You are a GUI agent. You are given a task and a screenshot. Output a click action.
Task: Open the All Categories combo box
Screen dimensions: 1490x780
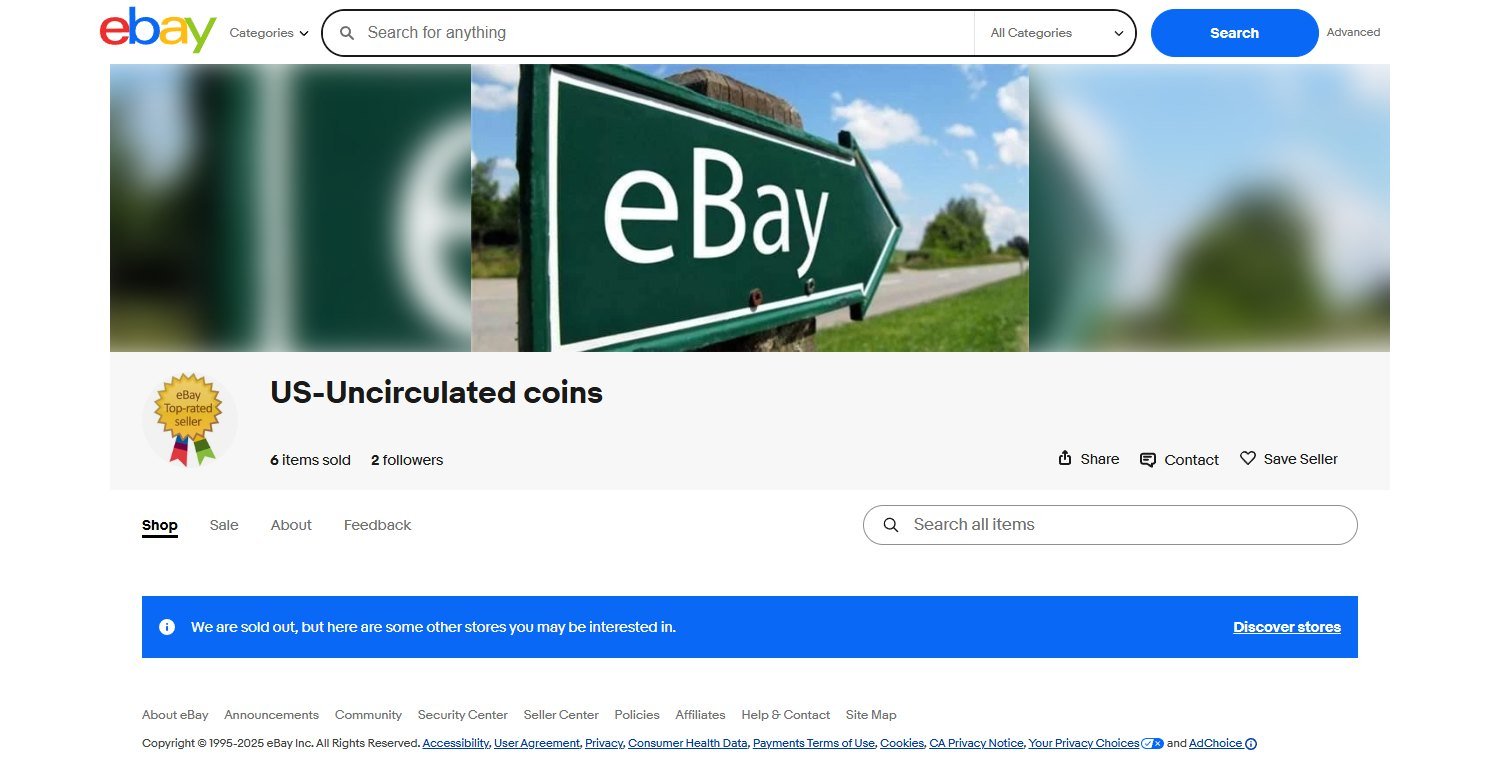1056,33
